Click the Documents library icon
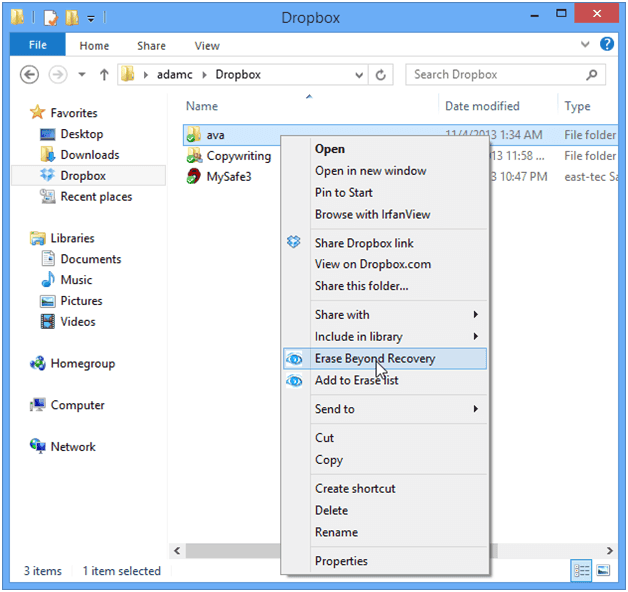The height and width of the screenshot is (592, 628). [48, 258]
